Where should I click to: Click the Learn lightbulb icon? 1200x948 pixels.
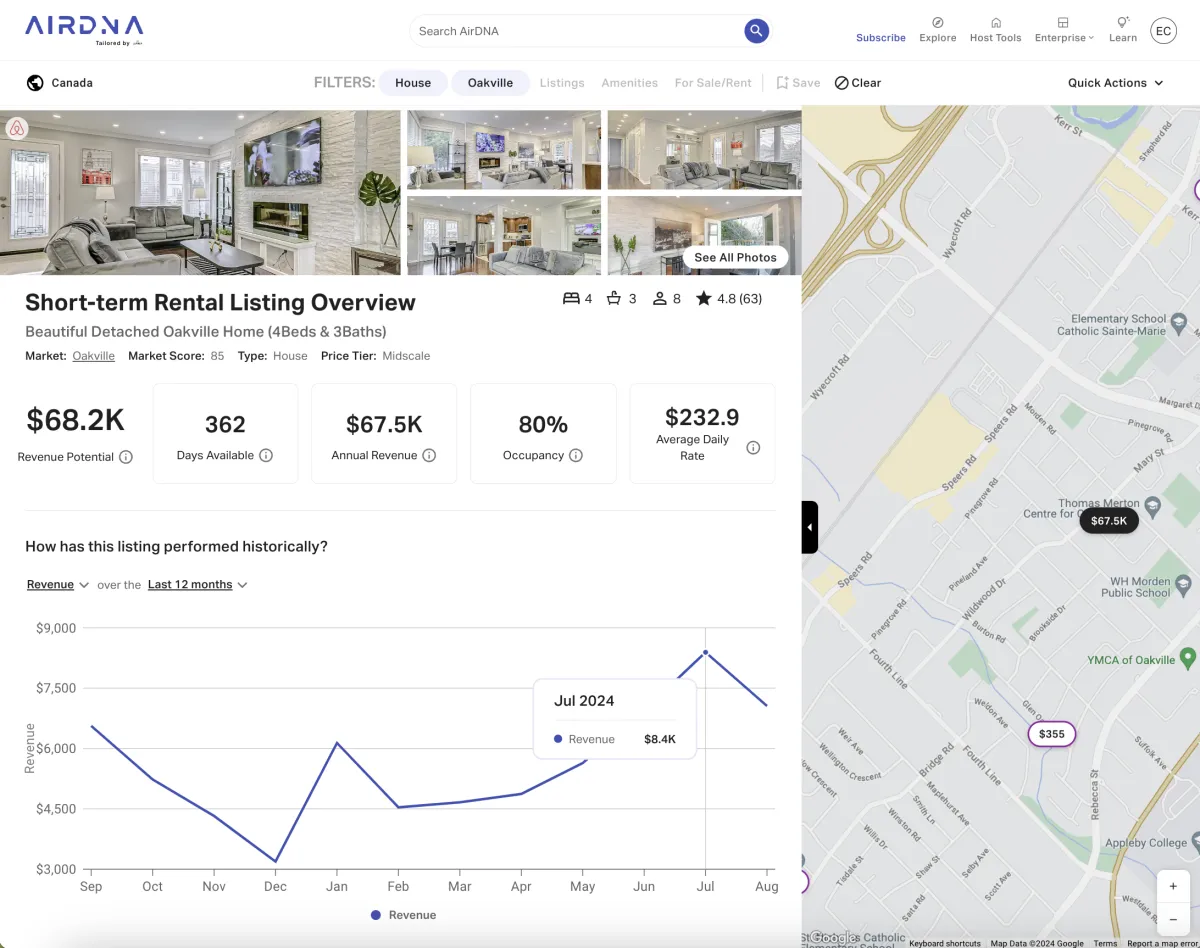point(1122,23)
